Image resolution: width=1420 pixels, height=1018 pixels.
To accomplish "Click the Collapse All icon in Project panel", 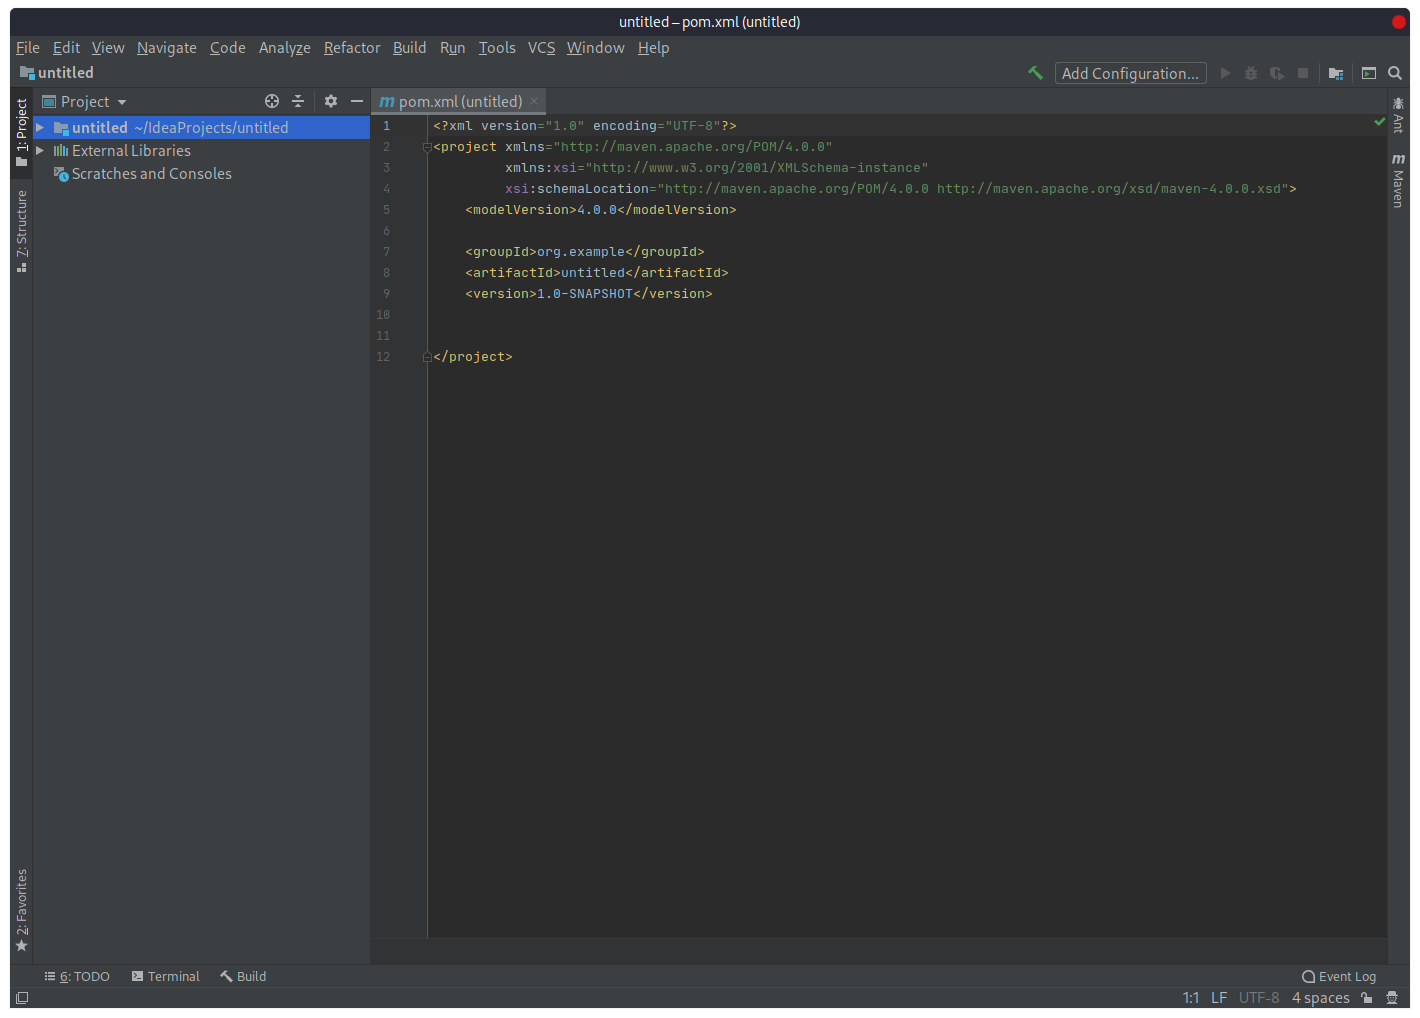I will click(x=298, y=101).
